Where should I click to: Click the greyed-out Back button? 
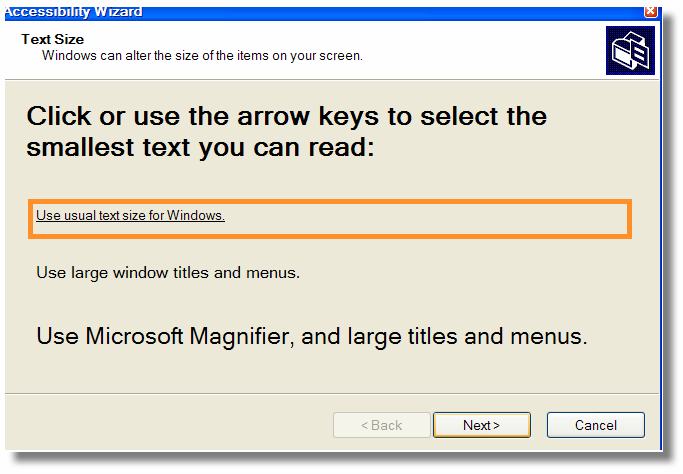click(379, 425)
